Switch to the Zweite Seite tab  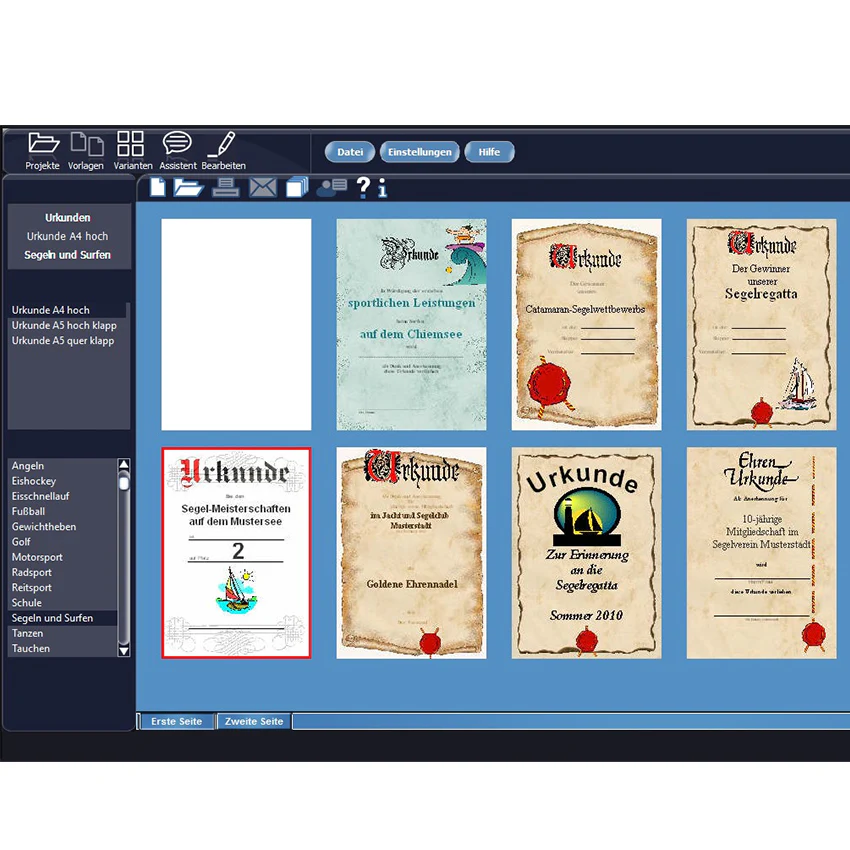(254, 722)
